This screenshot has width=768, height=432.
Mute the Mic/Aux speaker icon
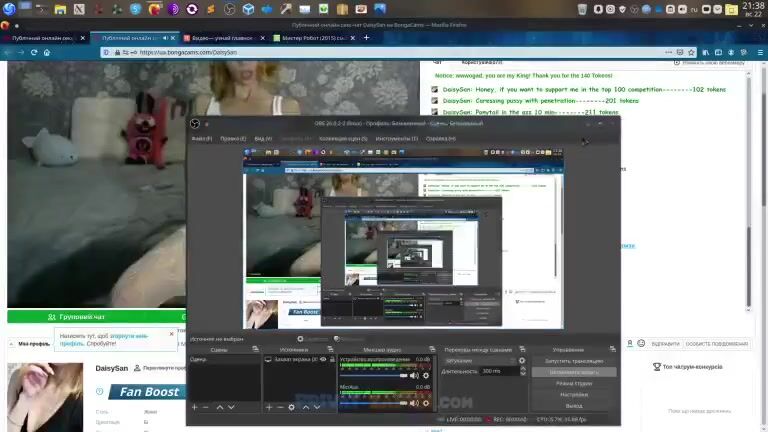pos(413,402)
